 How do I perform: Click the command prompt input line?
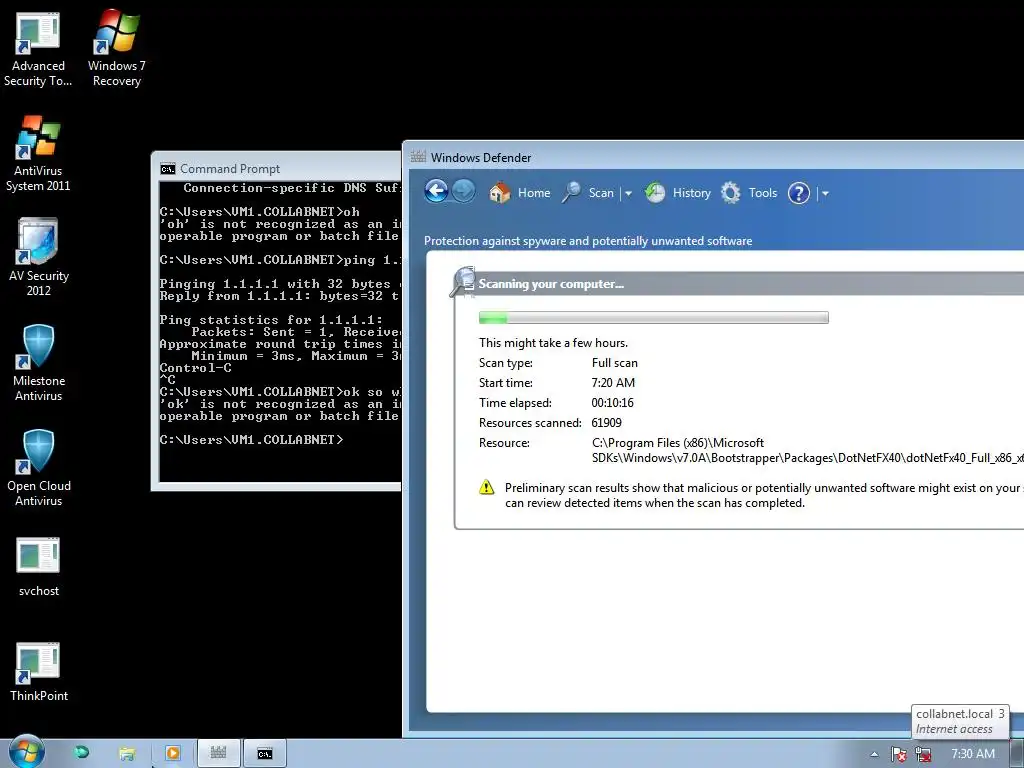coord(251,440)
